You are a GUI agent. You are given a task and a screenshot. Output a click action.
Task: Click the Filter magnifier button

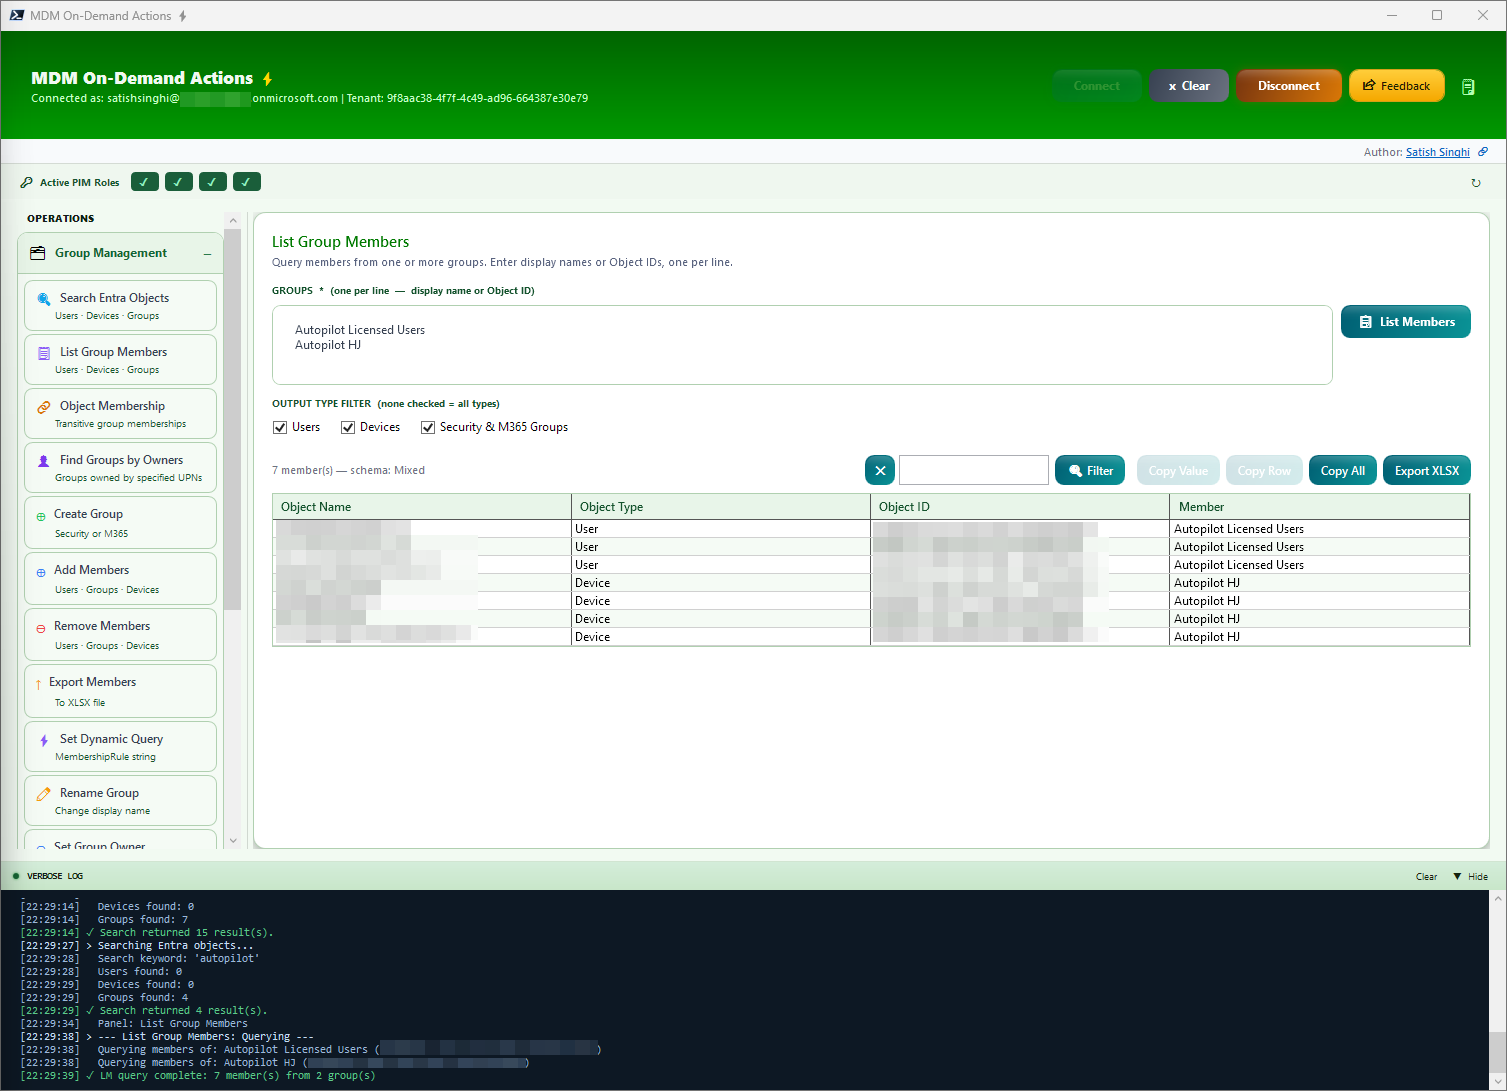(1089, 470)
